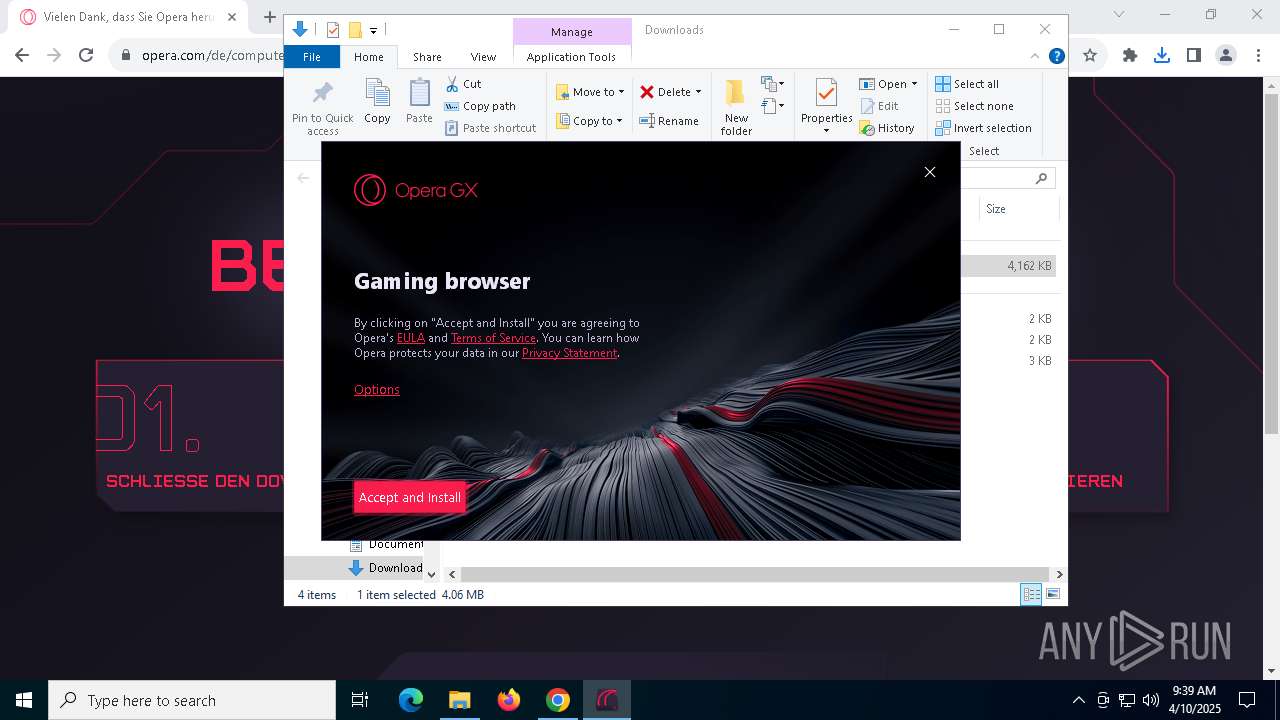
Task: Click the Rename button
Action: 669,121
